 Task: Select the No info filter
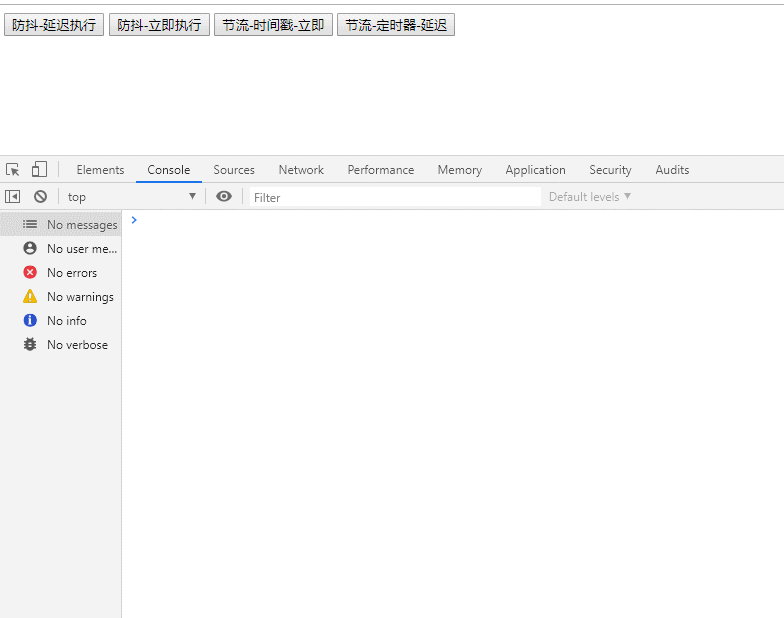pyautogui.click(x=66, y=321)
